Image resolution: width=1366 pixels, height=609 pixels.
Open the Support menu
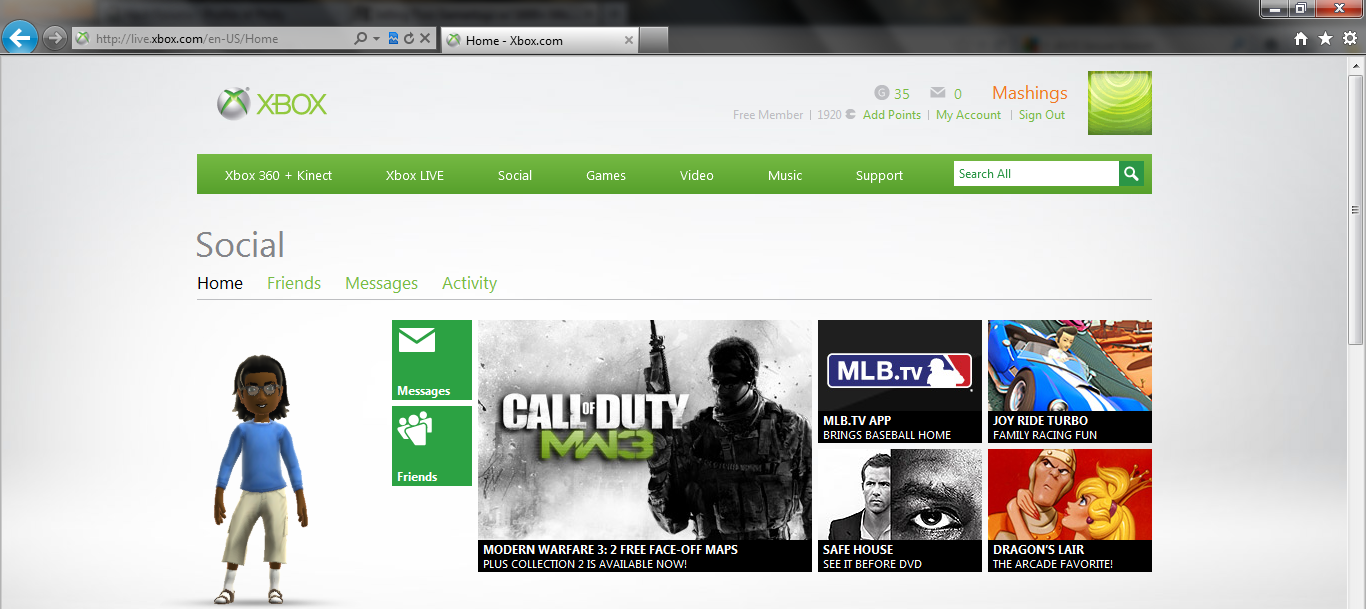tap(879, 175)
